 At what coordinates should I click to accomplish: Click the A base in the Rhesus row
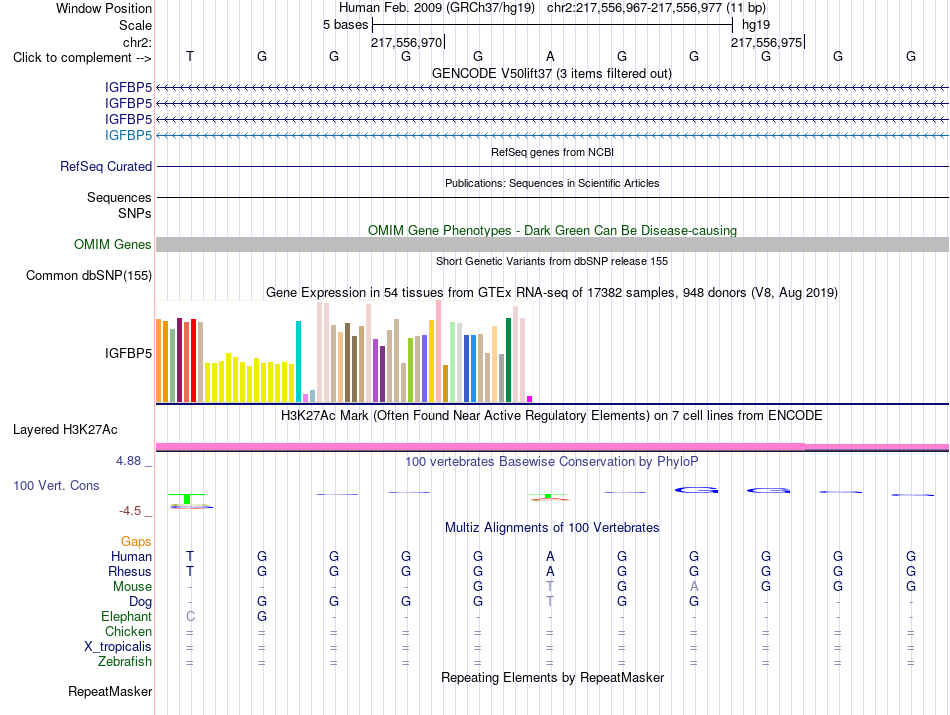coord(550,571)
